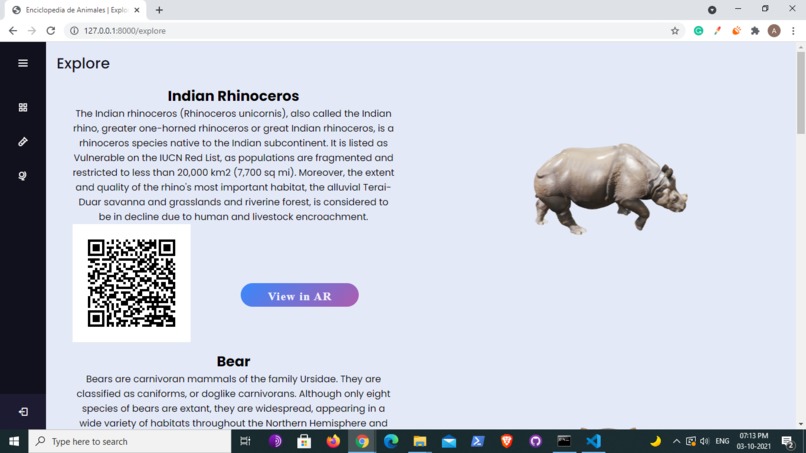Open the Chrome profile avatar

coord(774,31)
